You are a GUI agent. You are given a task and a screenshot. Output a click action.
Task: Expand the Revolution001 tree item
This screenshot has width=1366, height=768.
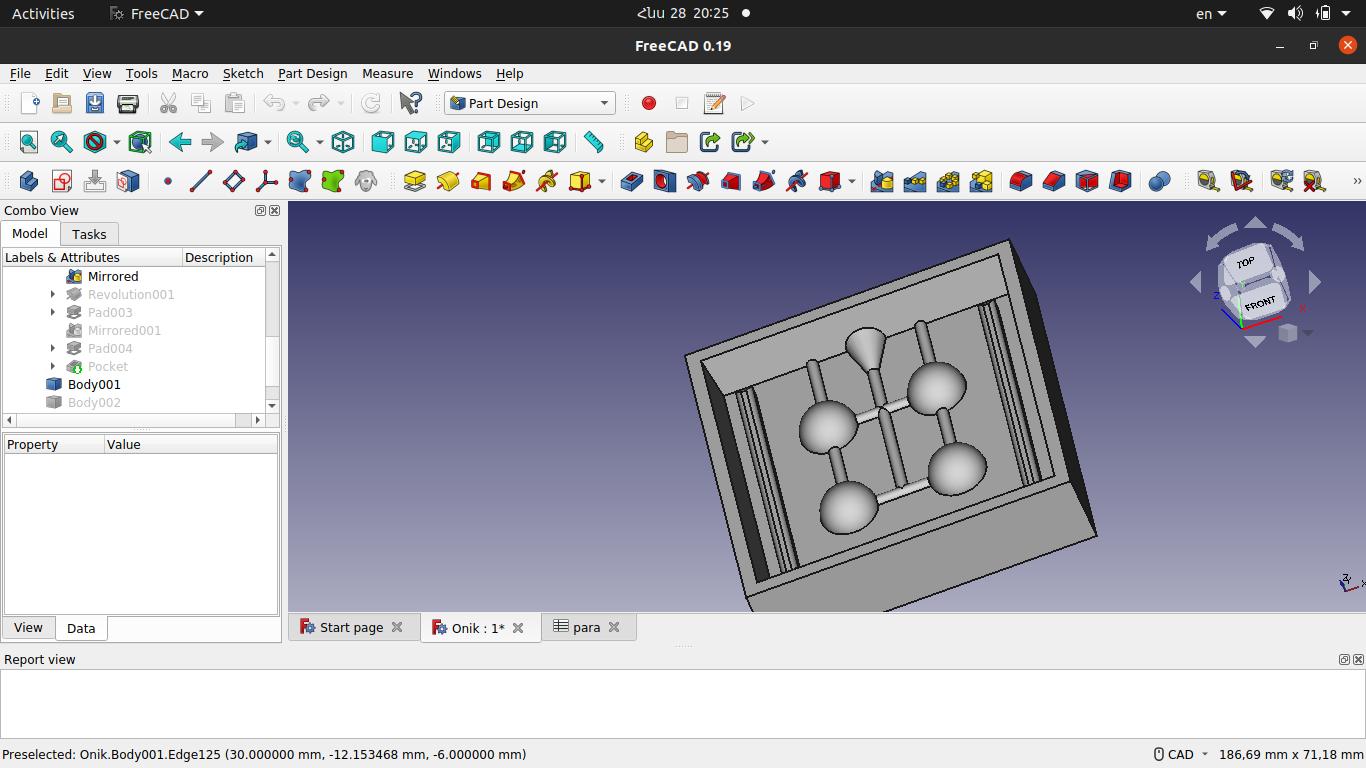[x=53, y=294]
